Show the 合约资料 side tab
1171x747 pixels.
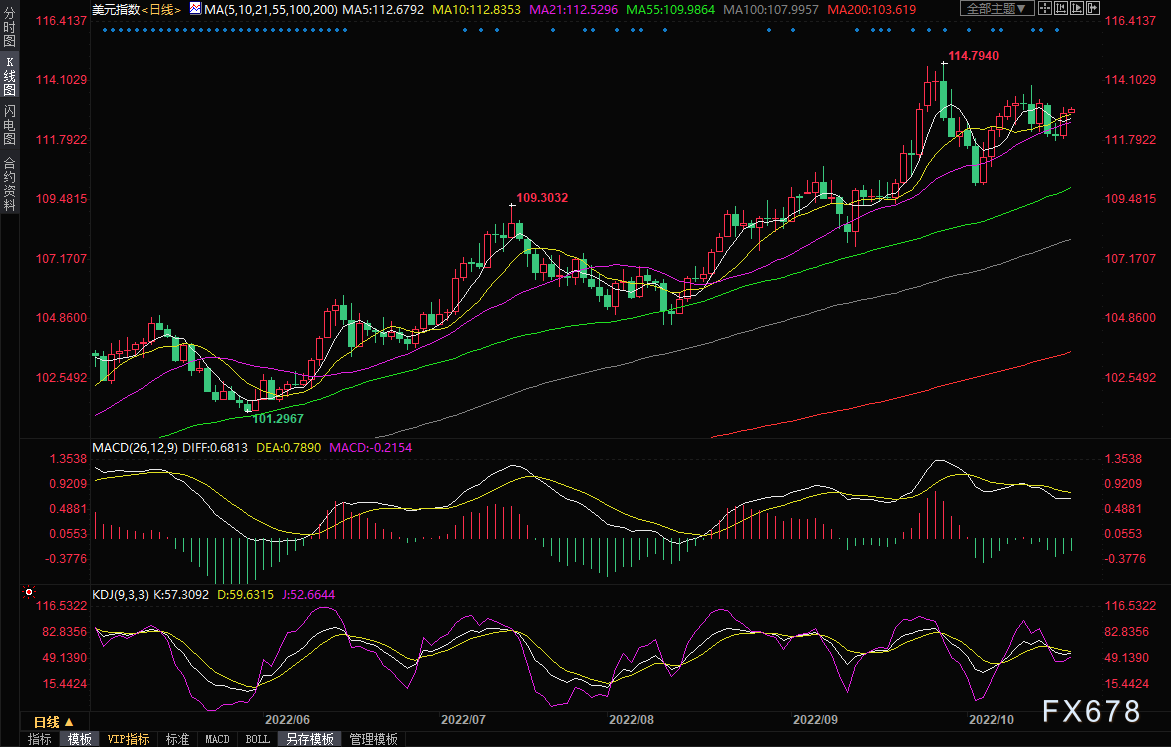(9, 183)
